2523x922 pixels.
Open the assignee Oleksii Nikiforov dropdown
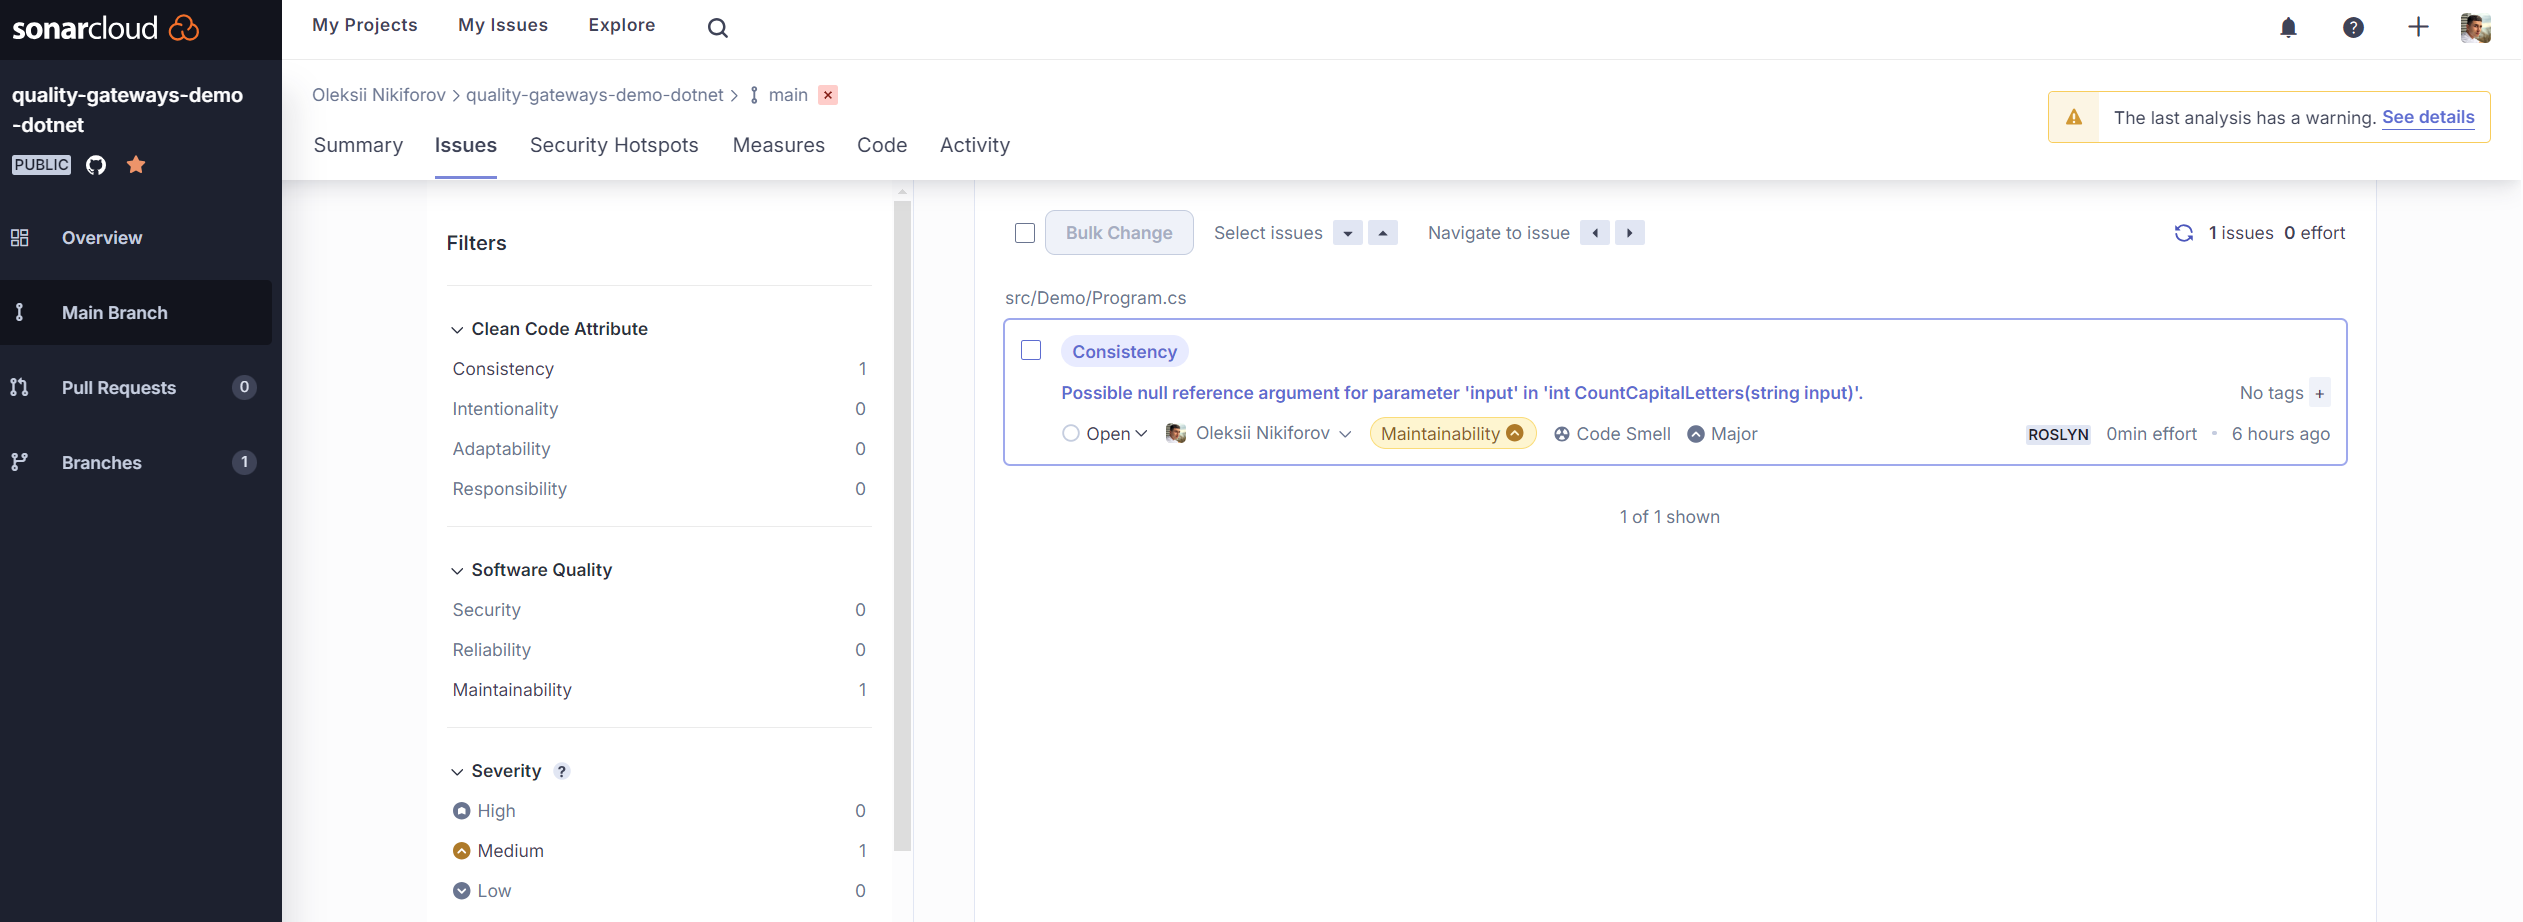click(1259, 433)
